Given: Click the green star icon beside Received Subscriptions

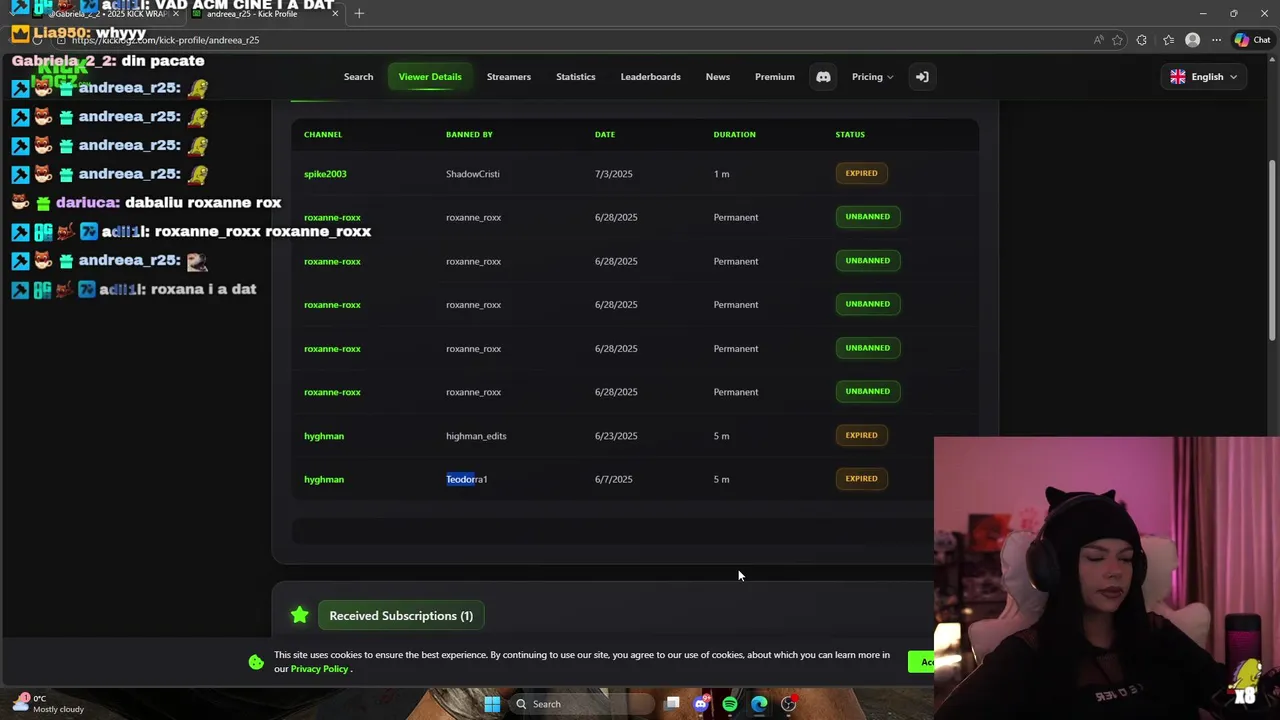Looking at the screenshot, I should tap(299, 615).
